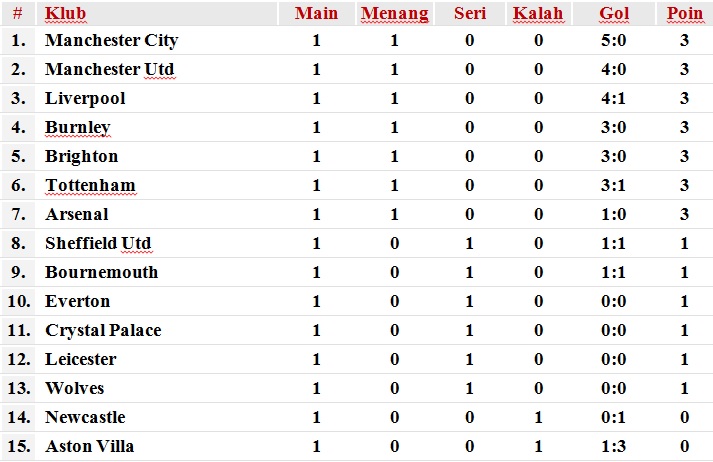Click the Newcastle club name
Screen dimensions: 713x462
(x=85, y=417)
